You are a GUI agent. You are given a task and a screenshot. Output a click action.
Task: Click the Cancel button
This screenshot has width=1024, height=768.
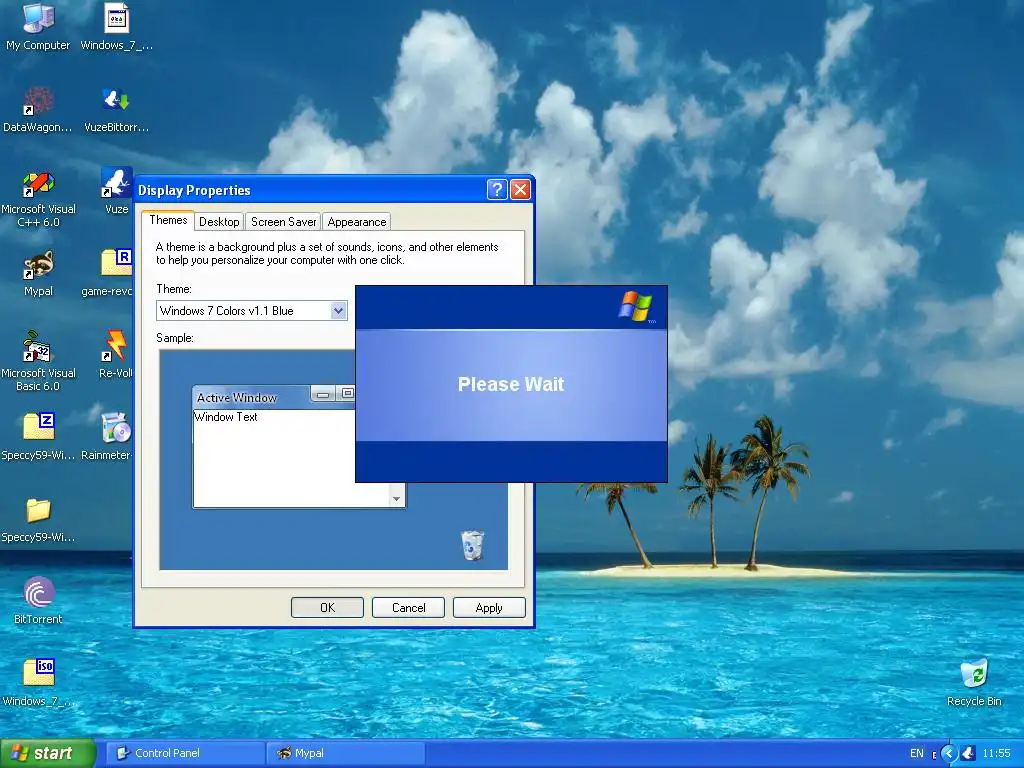(408, 607)
